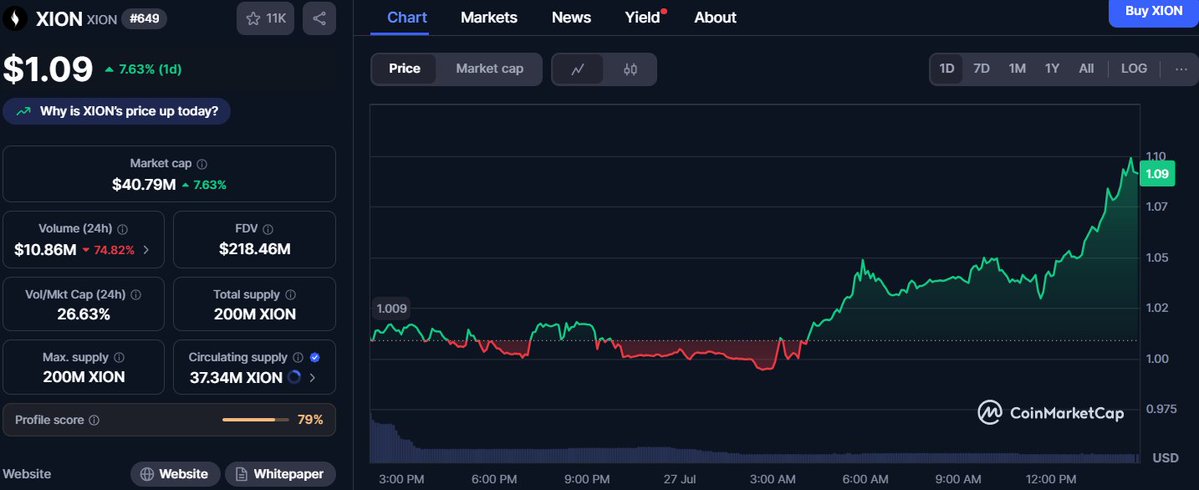Screen dimensions: 1199x490
Task: Click the $1.09 price heading
Action: [48, 69]
